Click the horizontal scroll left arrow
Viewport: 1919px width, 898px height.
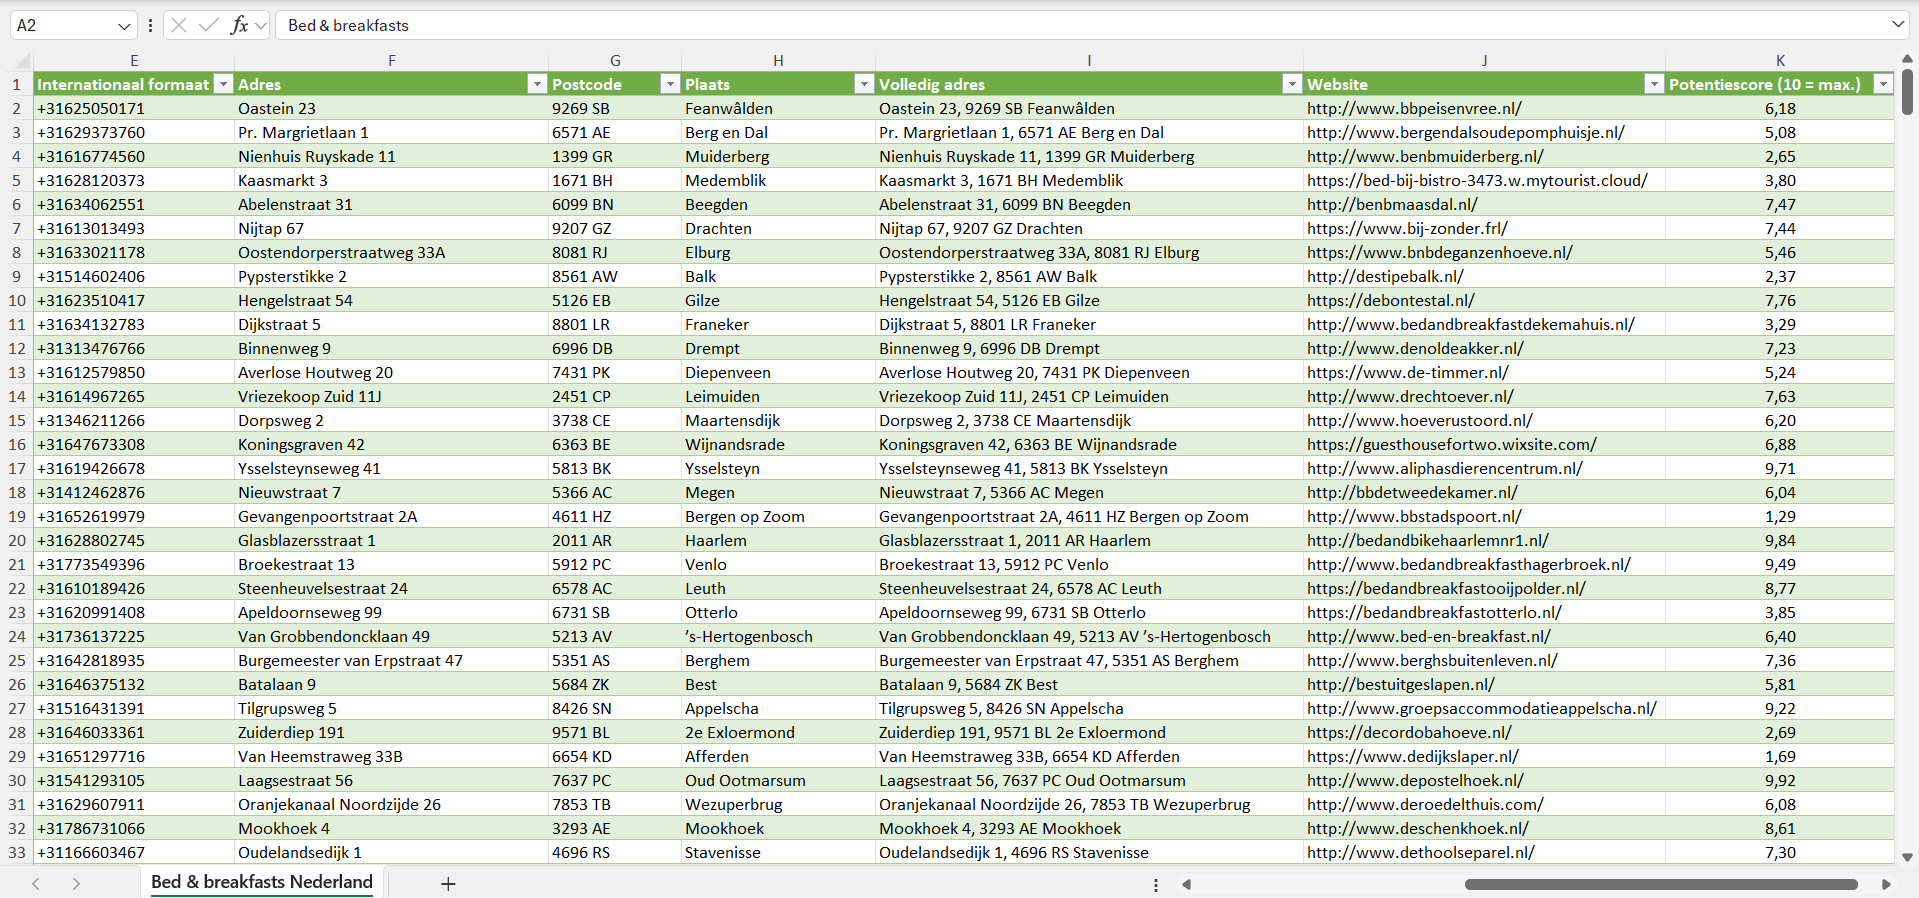tap(1187, 884)
